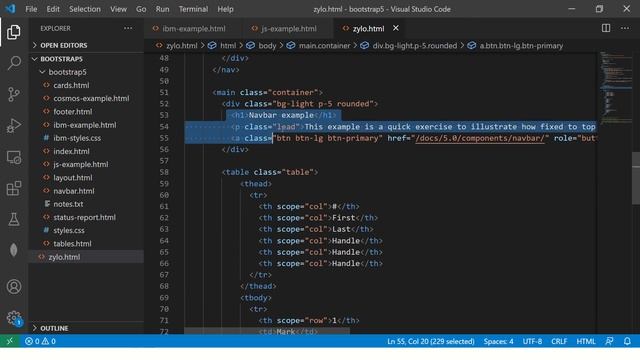Open the Accounts menu icon
The image size is (640, 360).
click(13, 287)
